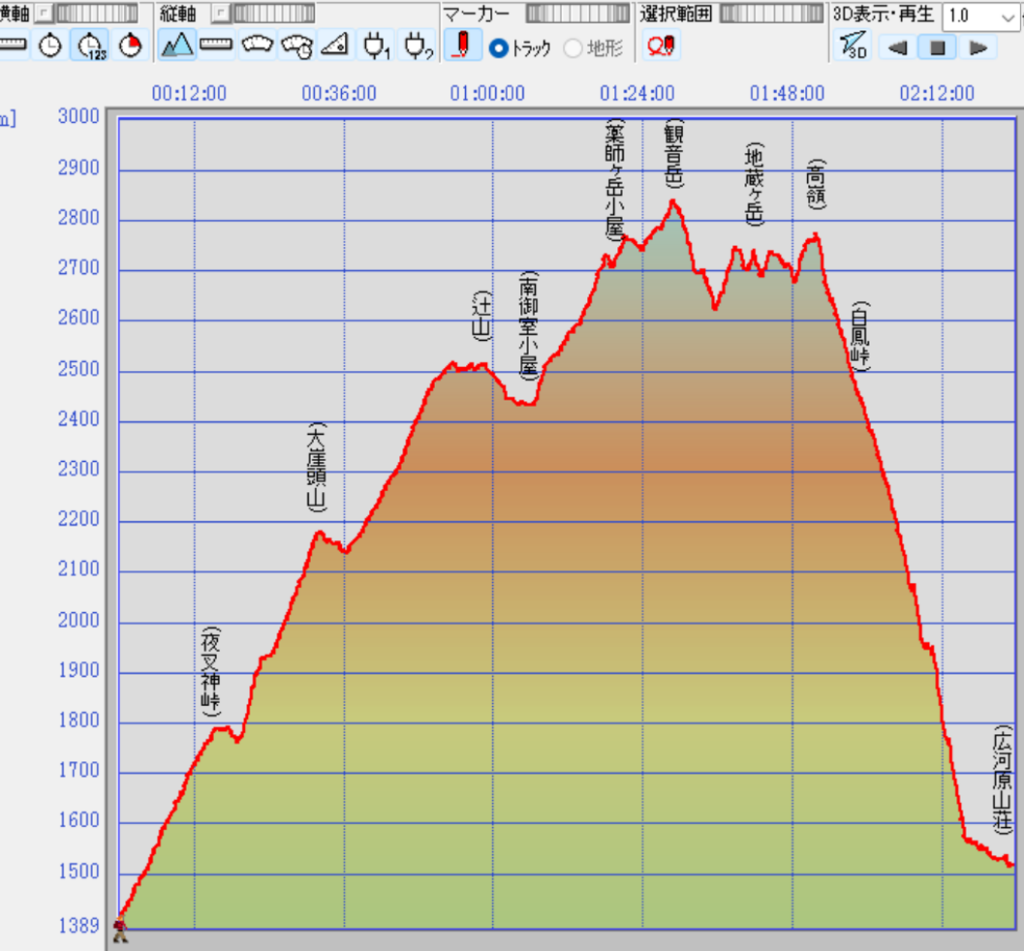Select the mountain elevation vertical axis icon
The height and width of the screenshot is (951, 1024).
click(177, 46)
